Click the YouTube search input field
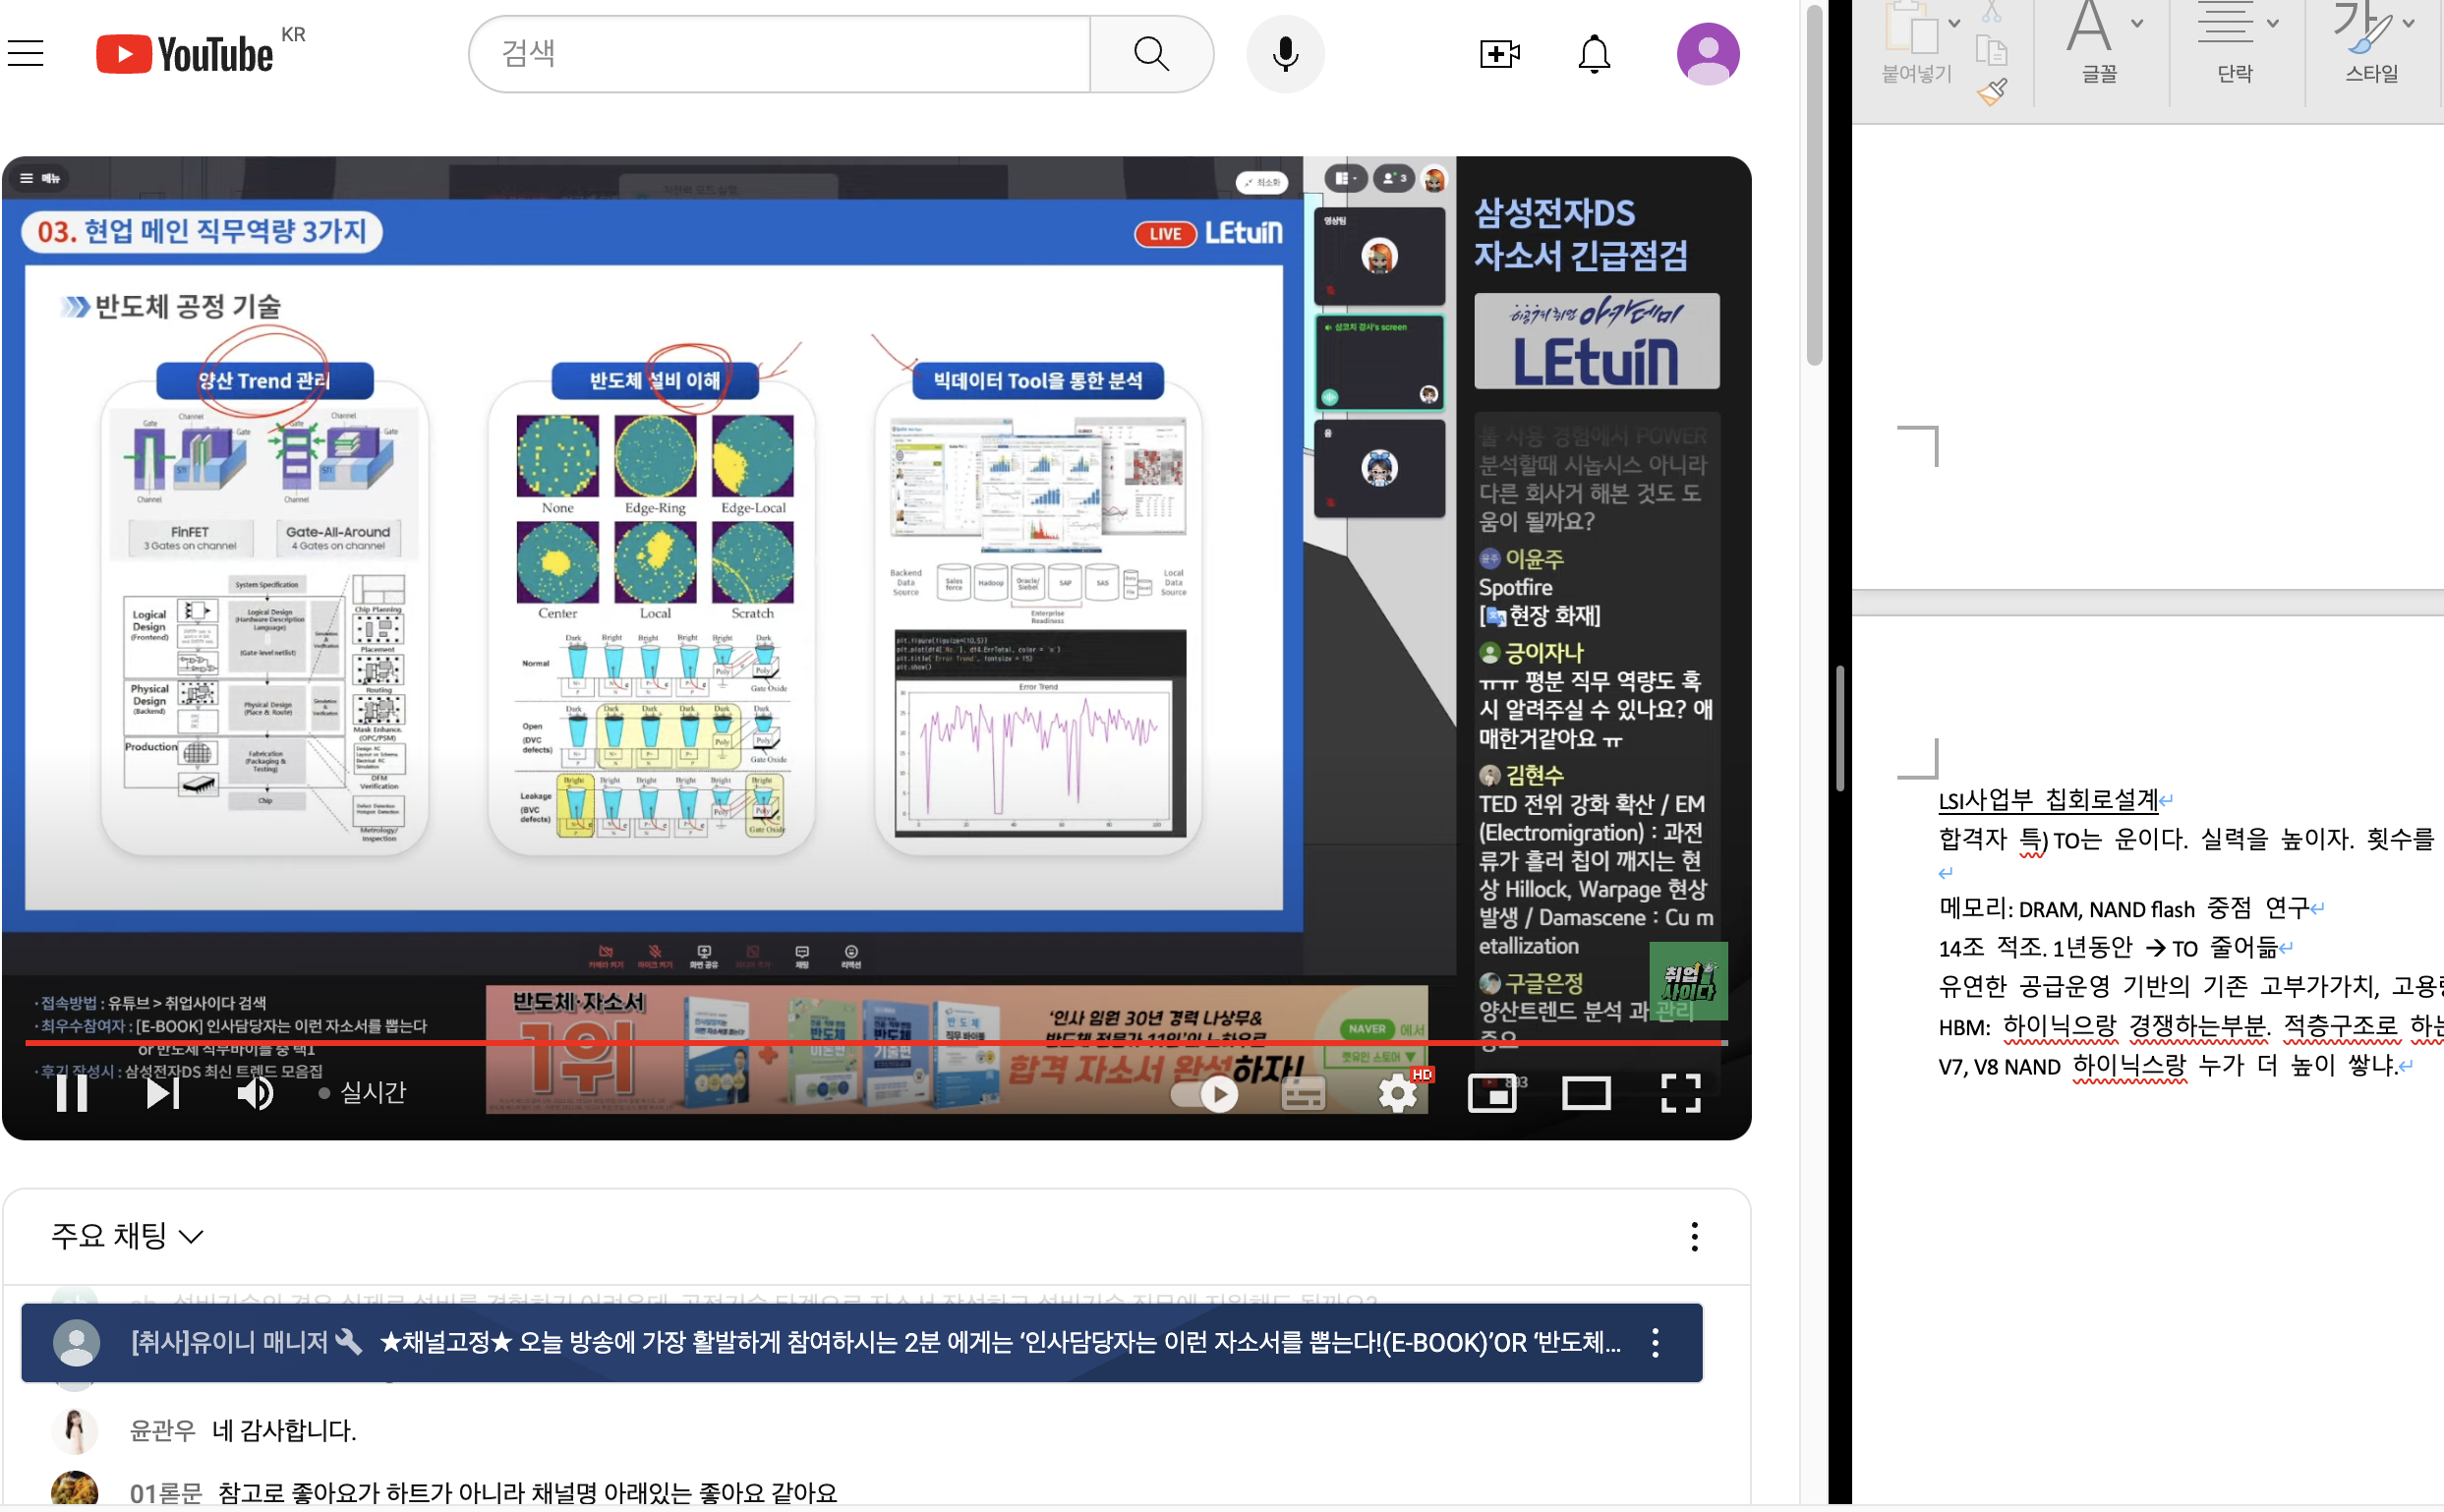This screenshot has height=1512, width=2444. pos(779,53)
